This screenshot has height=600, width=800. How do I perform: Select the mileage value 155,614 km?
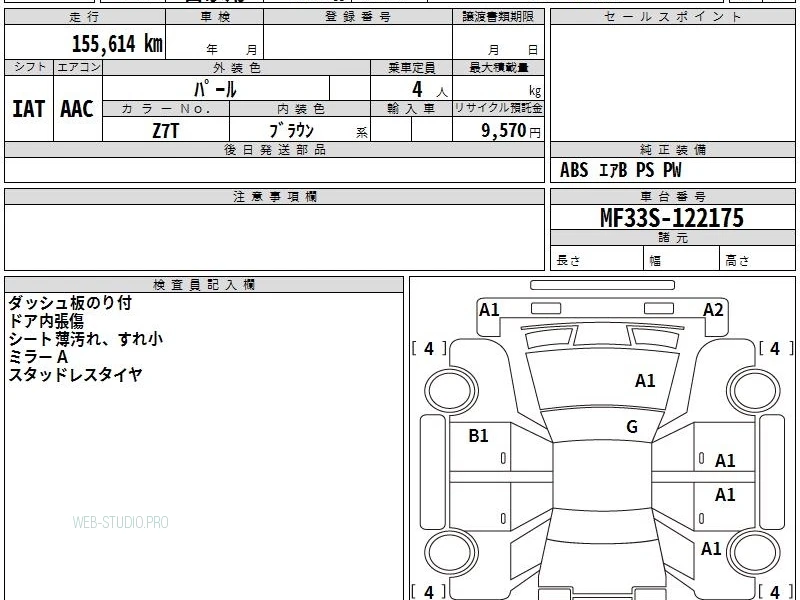(x=117, y=44)
